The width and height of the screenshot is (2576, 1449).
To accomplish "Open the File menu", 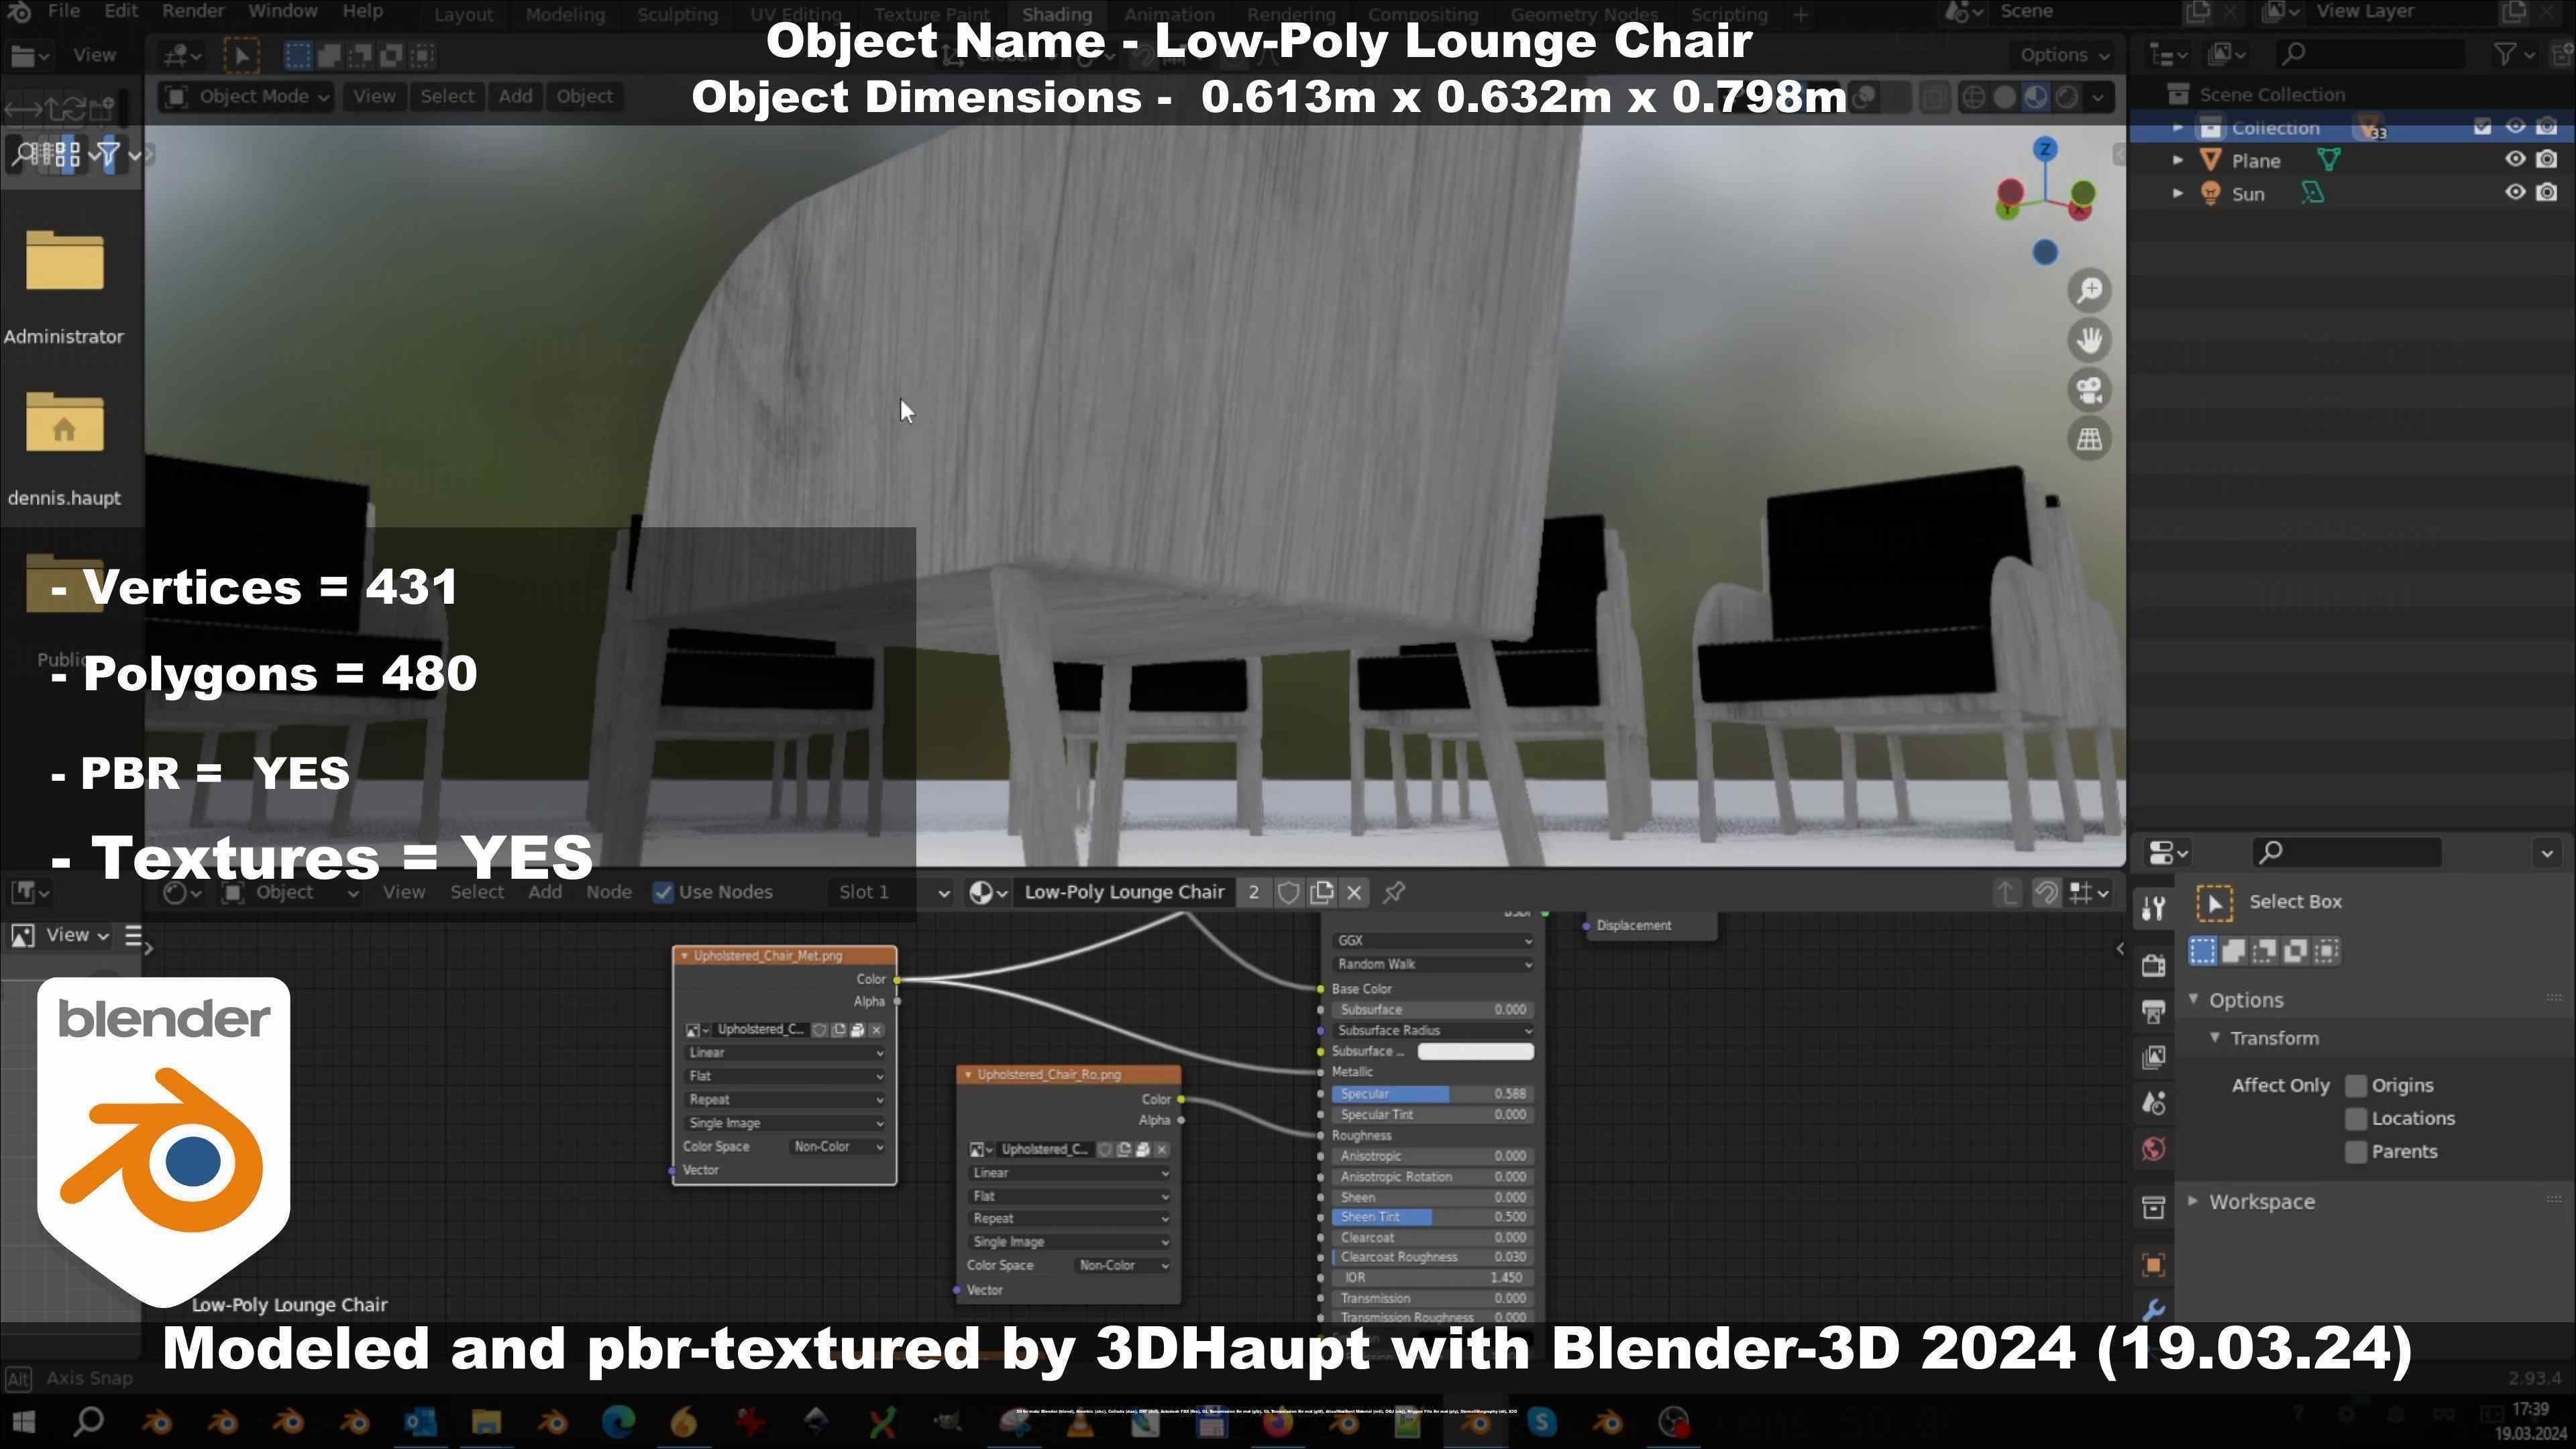I will point(63,12).
